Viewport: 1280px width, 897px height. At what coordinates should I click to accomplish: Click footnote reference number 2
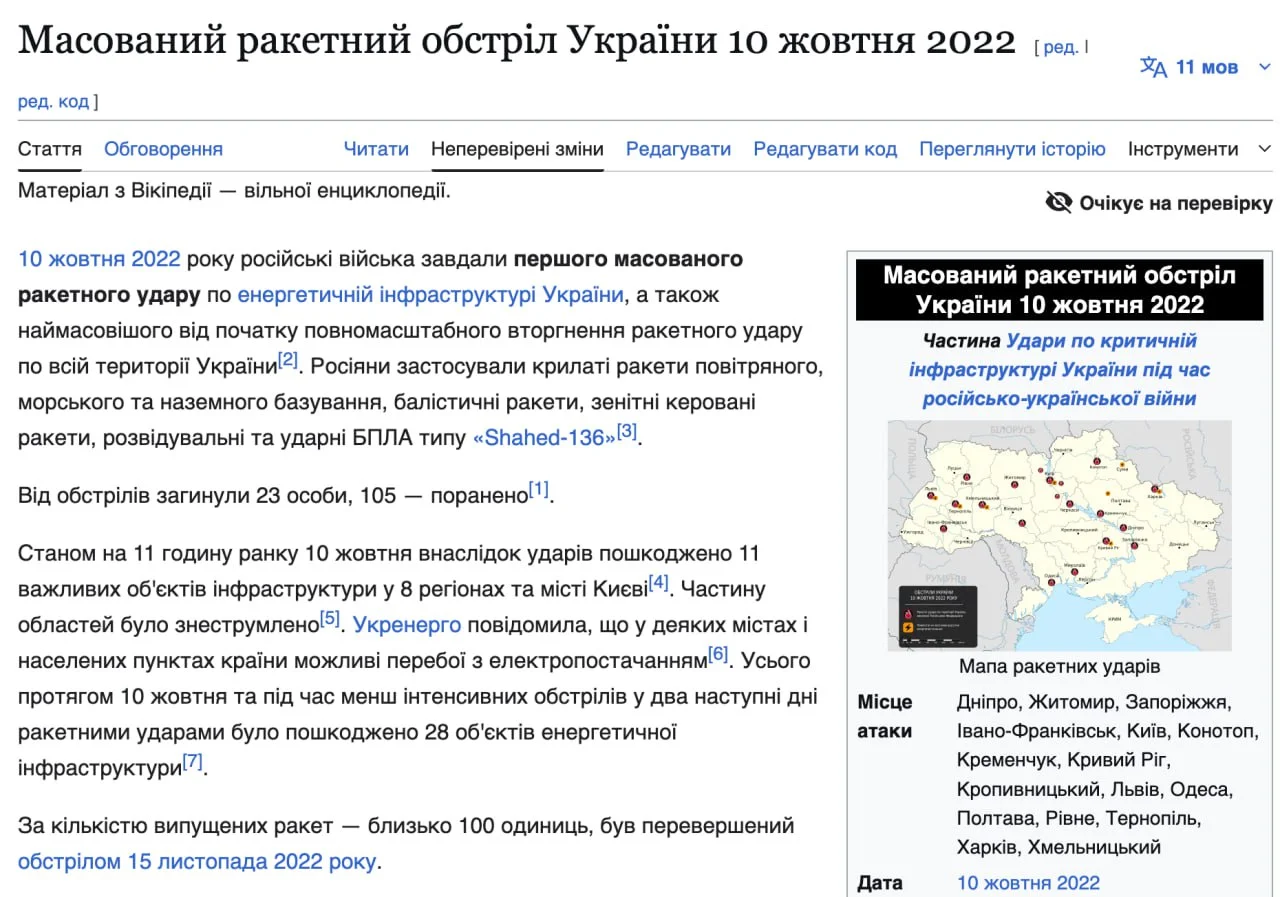pyautogui.click(x=288, y=360)
